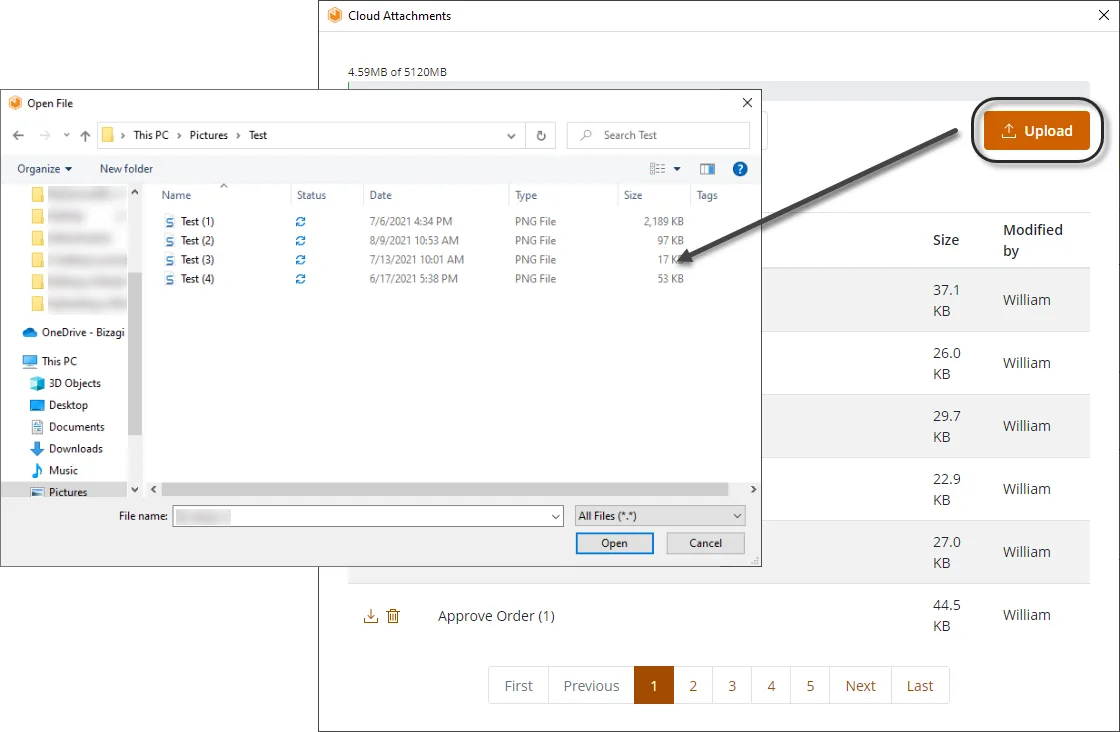Cancel the Open File dialog
This screenshot has height=732, width=1120.
(x=706, y=543)
